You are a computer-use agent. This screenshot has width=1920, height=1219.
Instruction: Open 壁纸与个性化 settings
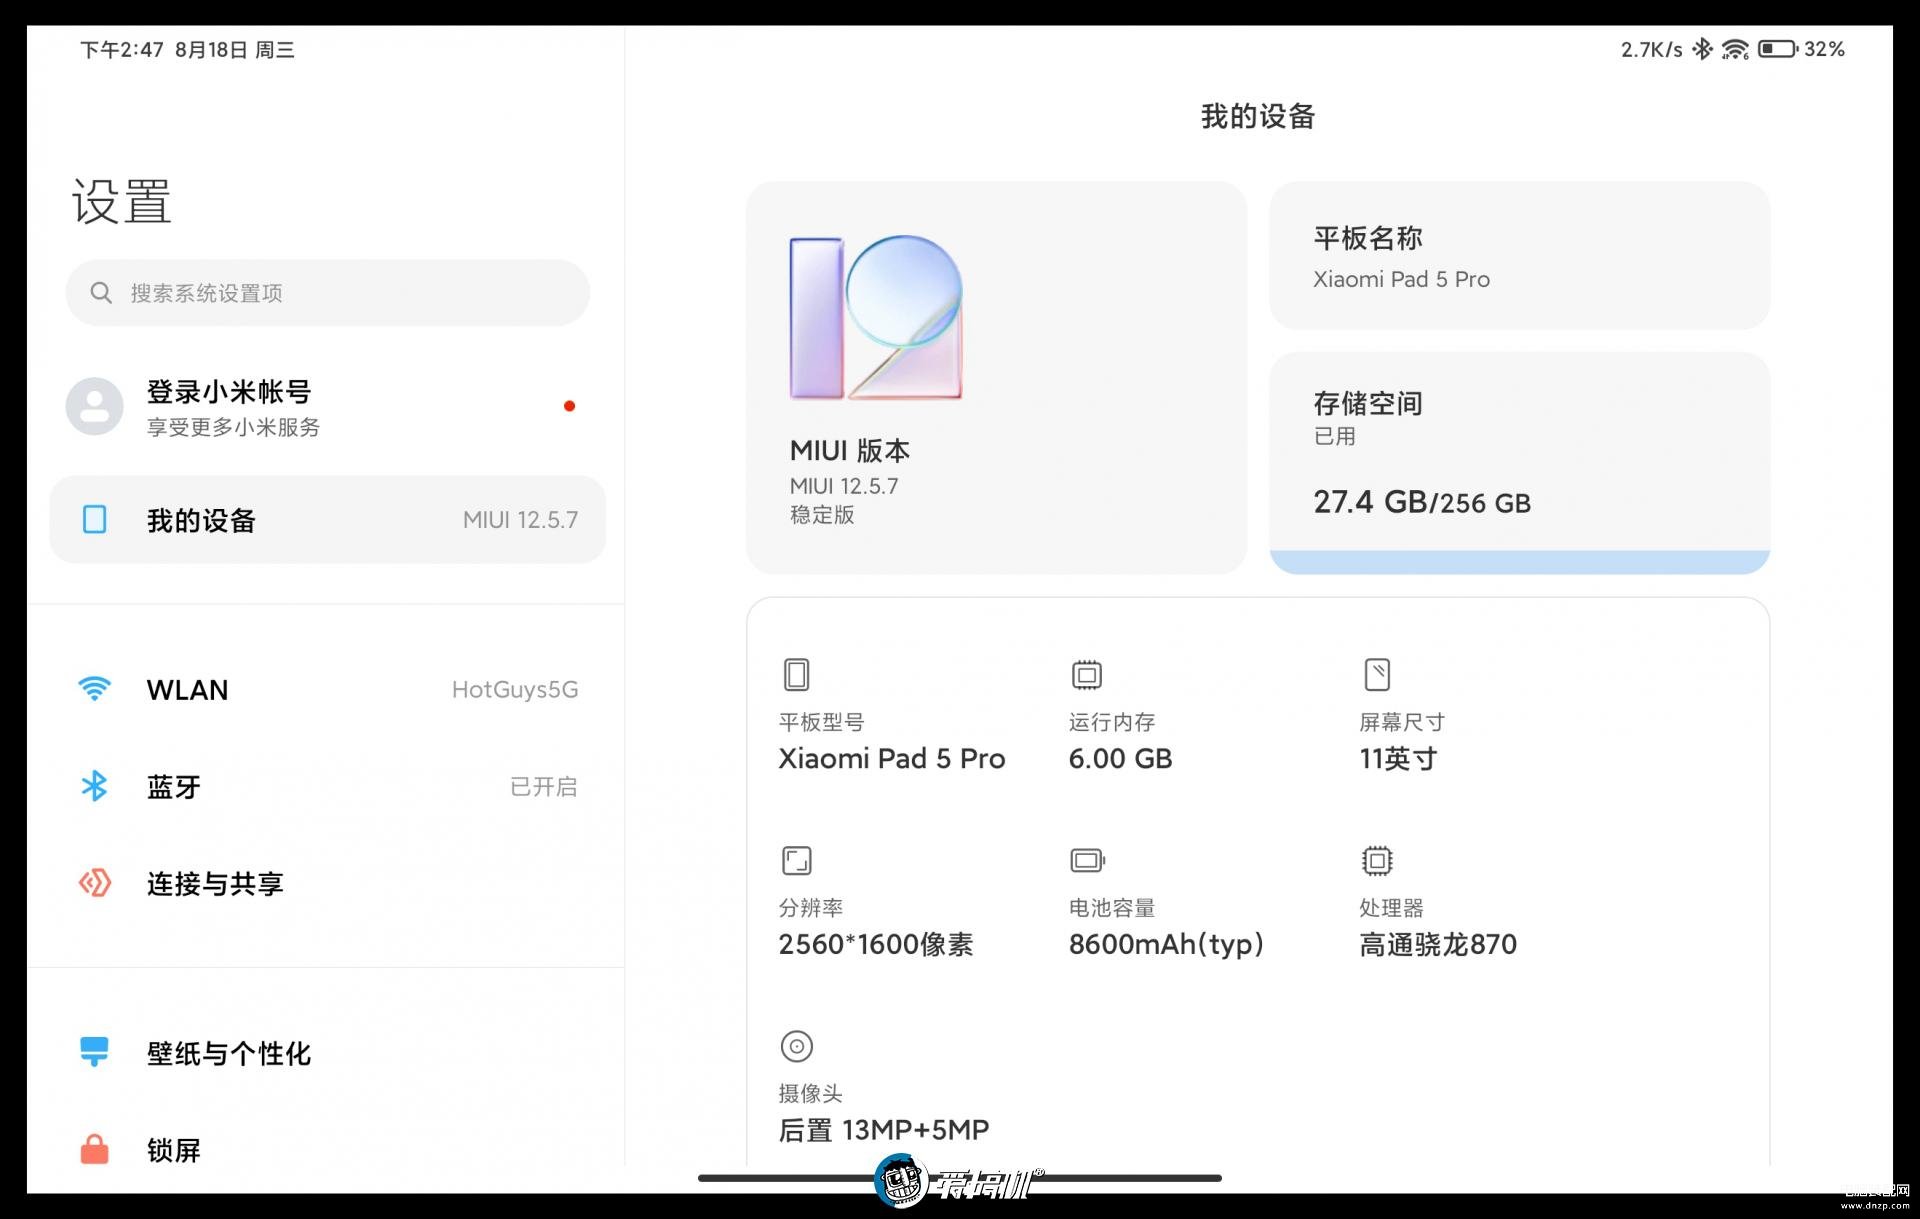328,1054
